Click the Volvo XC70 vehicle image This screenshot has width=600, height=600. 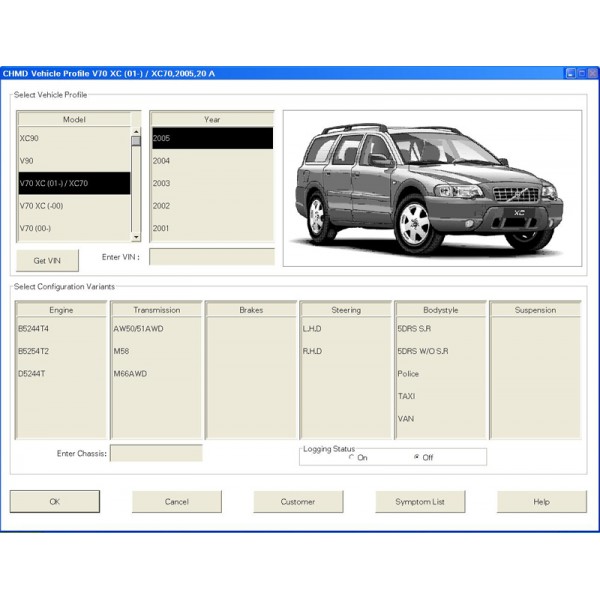(x=432, y=187)
